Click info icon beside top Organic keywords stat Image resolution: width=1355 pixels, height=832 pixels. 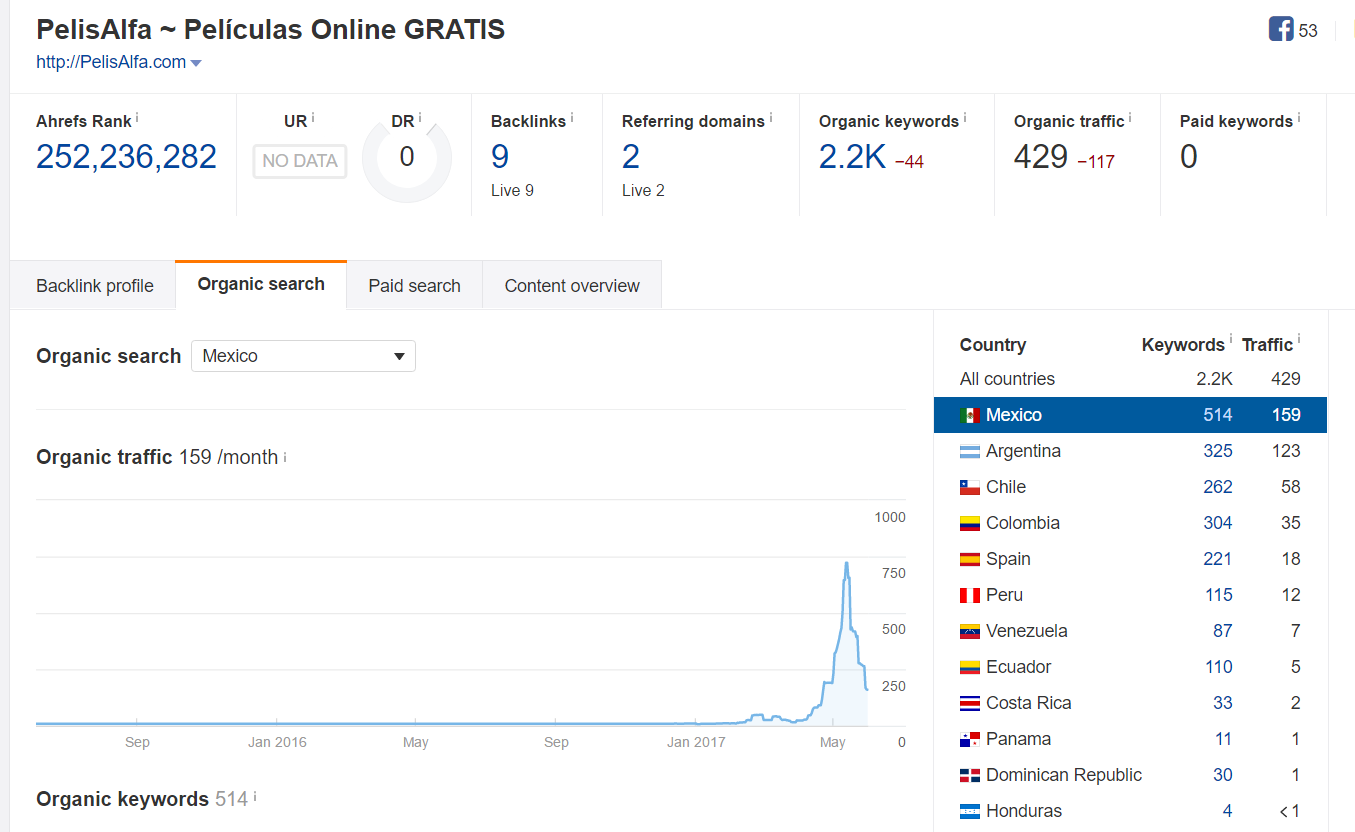point(965,118)
